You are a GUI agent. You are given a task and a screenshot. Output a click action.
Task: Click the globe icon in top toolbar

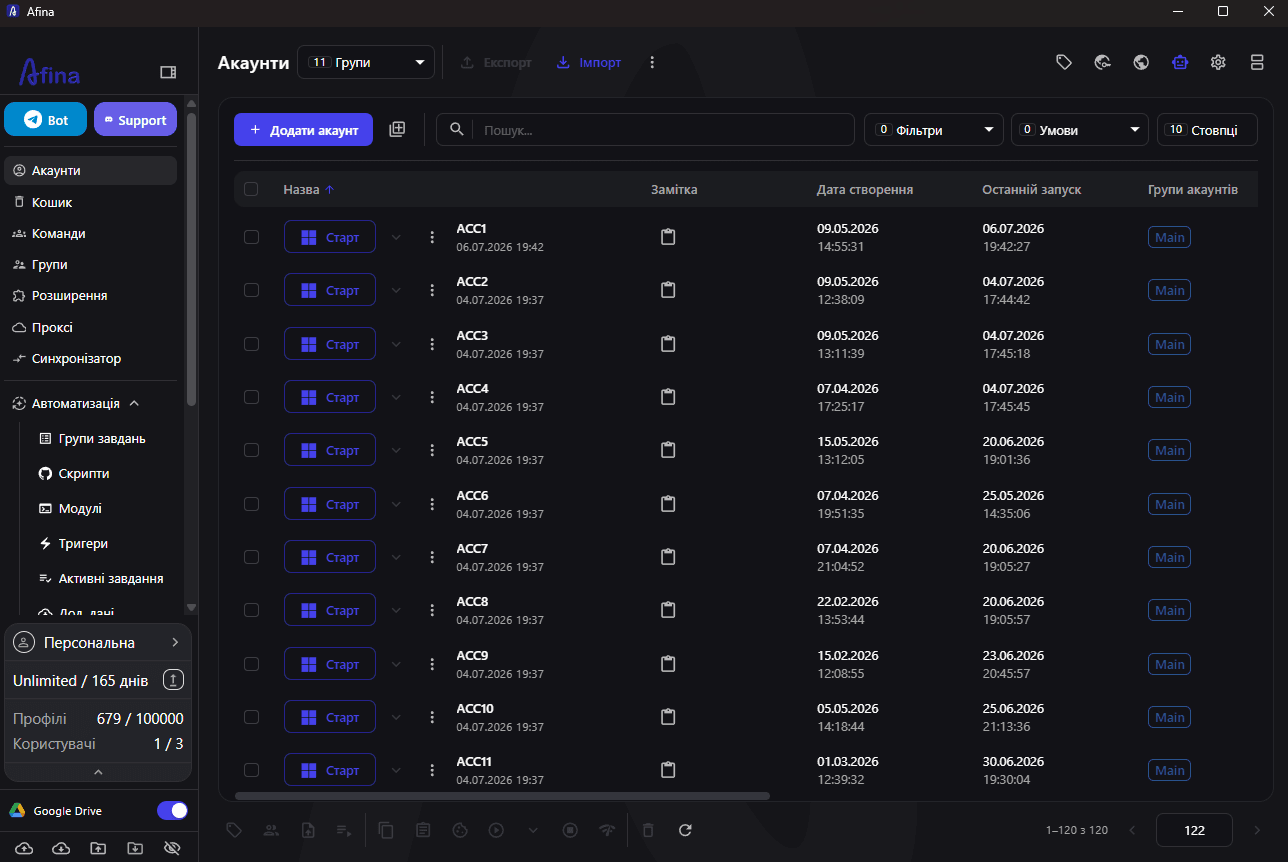click(x=1141, y=62)
